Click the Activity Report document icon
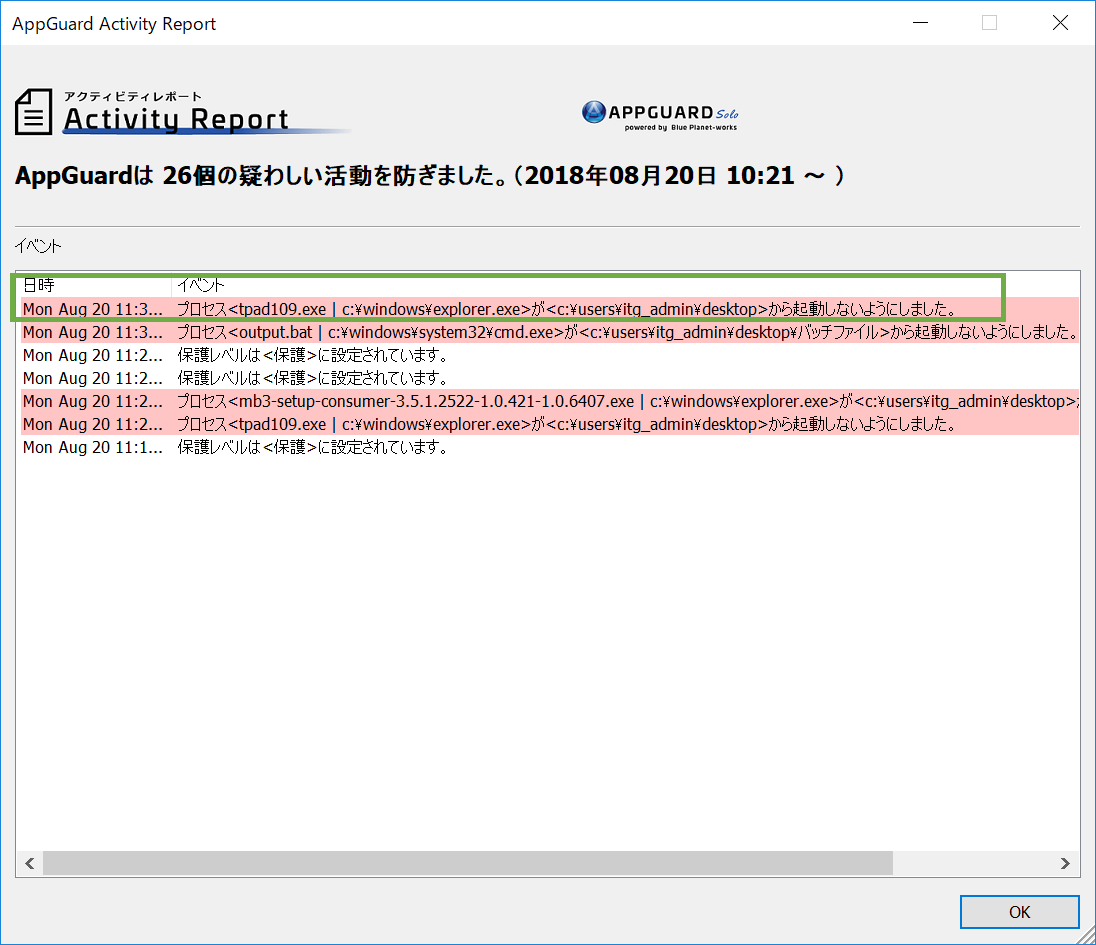 coord(33,111)
